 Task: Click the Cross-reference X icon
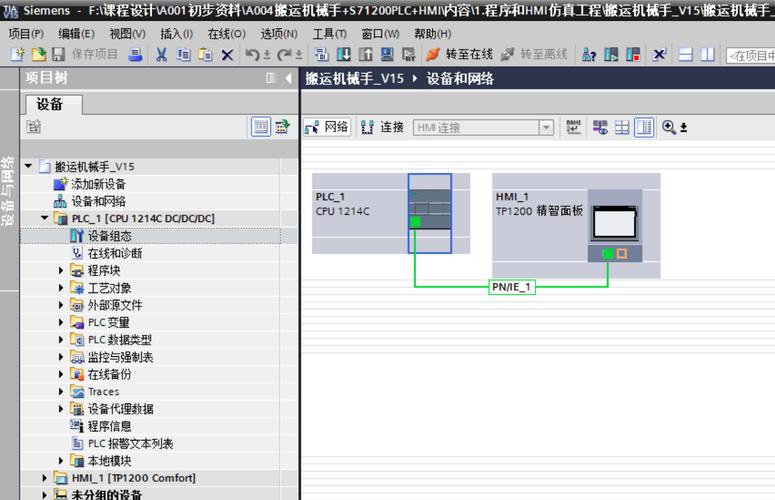tap(659, 54)
